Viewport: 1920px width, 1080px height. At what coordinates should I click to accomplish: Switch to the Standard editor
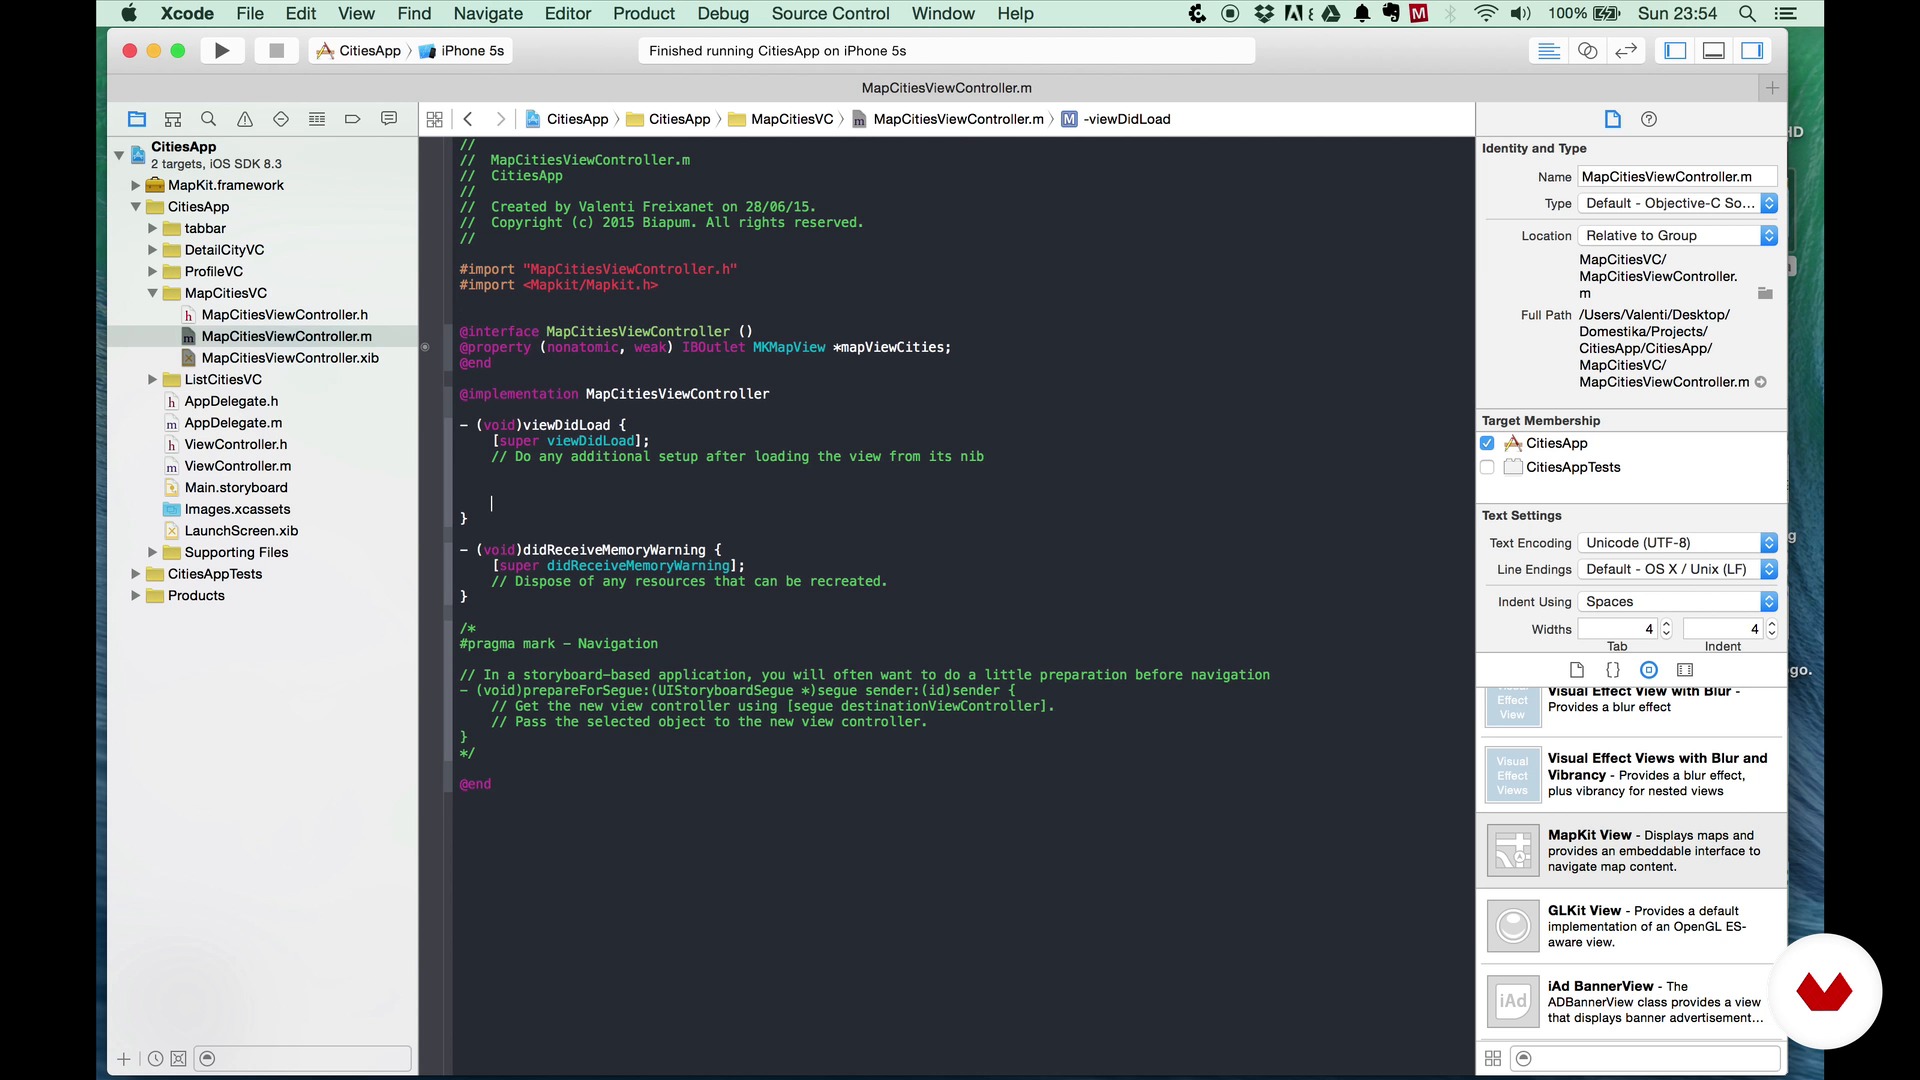1549,51
